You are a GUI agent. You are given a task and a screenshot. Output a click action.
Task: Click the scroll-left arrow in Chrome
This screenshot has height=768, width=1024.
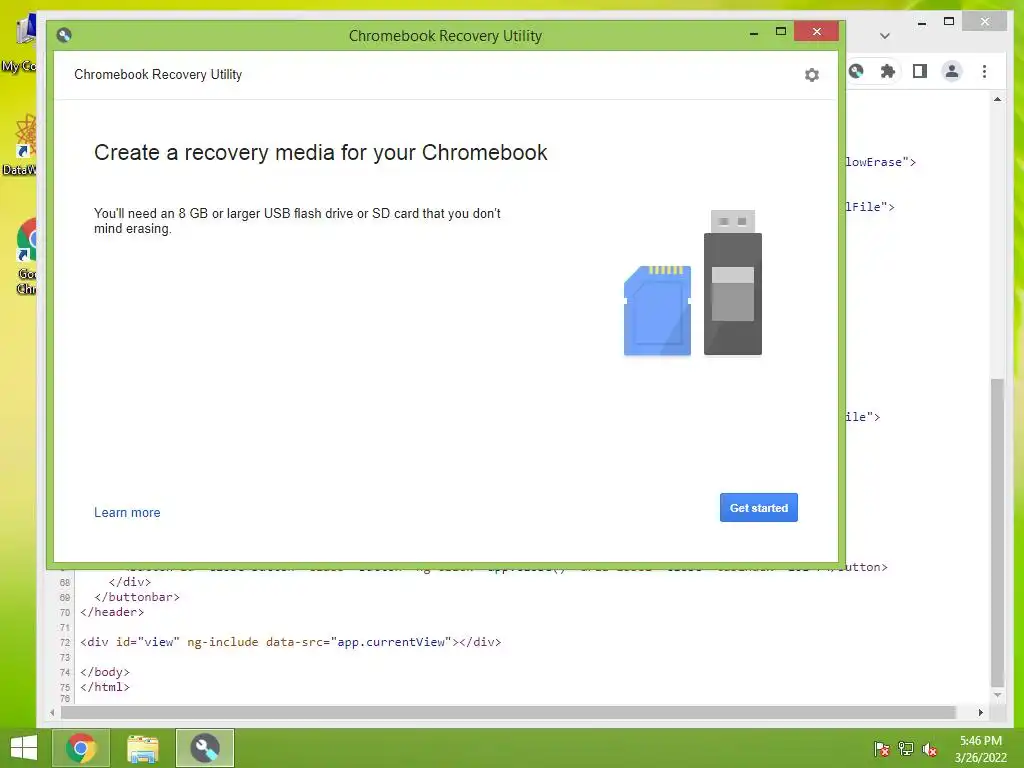tap(52, 712)
